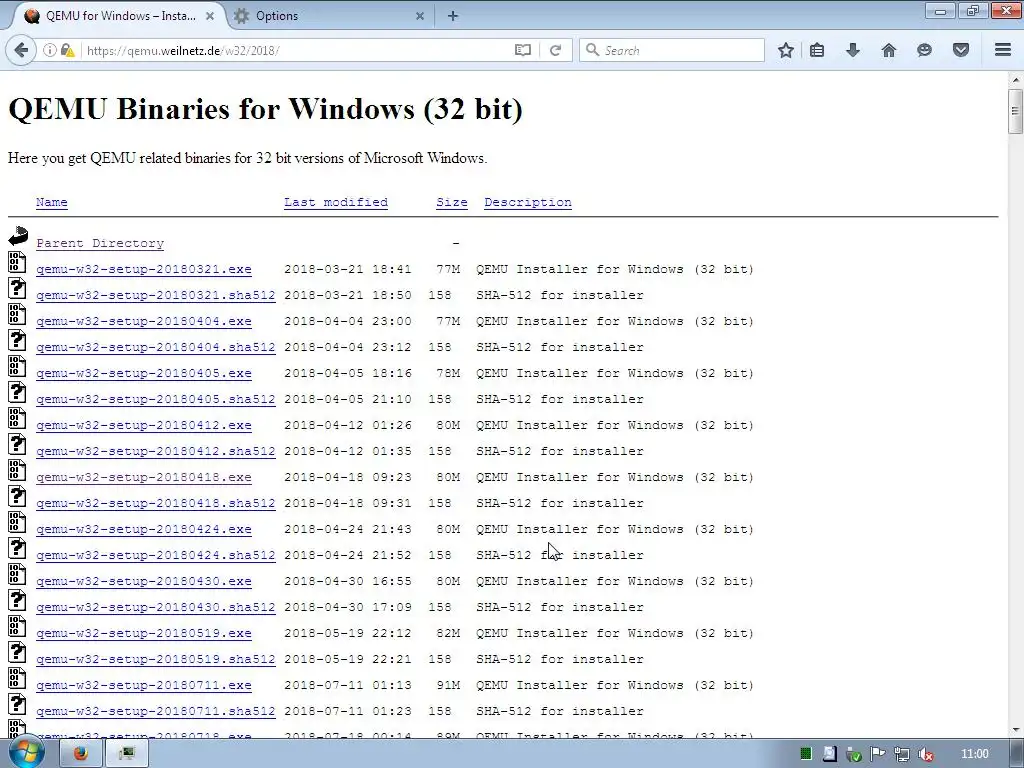Click network status tray icon
The width and height of the screenshot is (1024, 768).
(x=902, y=754)
